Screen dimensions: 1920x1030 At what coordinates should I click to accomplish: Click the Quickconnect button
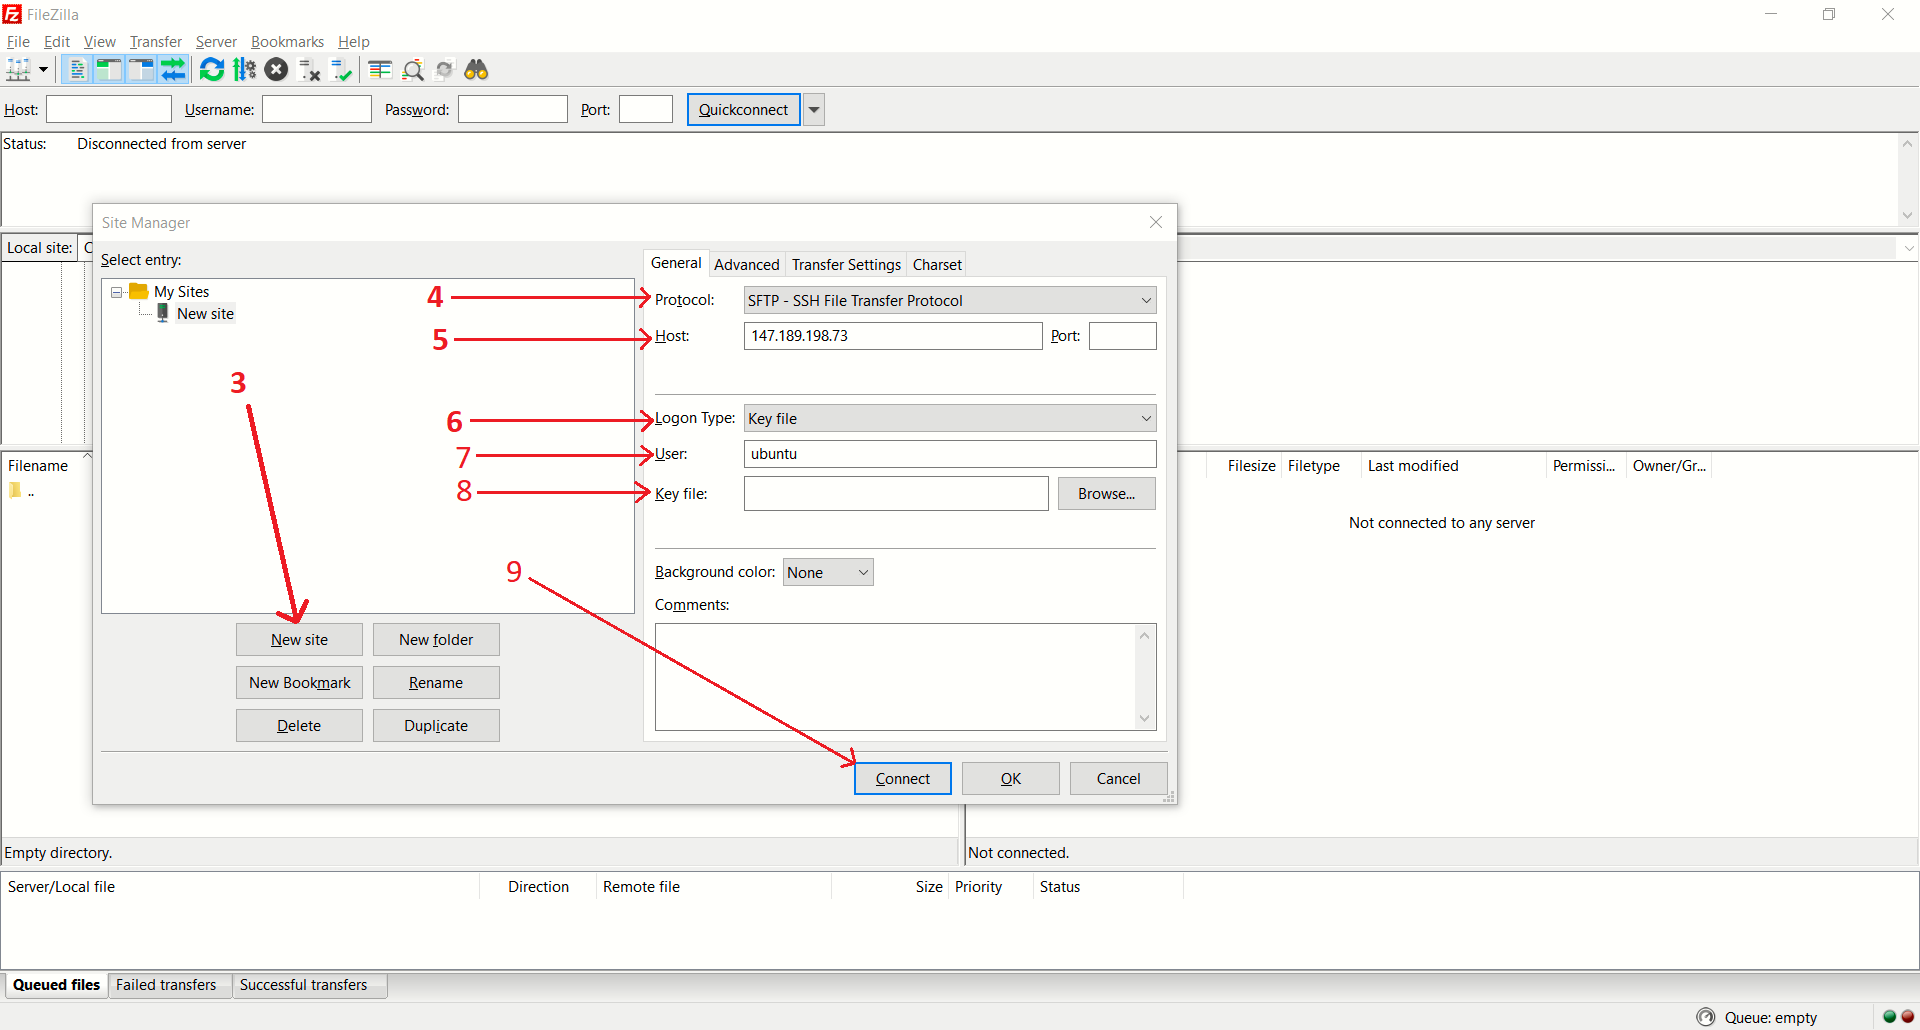point(743,109)
